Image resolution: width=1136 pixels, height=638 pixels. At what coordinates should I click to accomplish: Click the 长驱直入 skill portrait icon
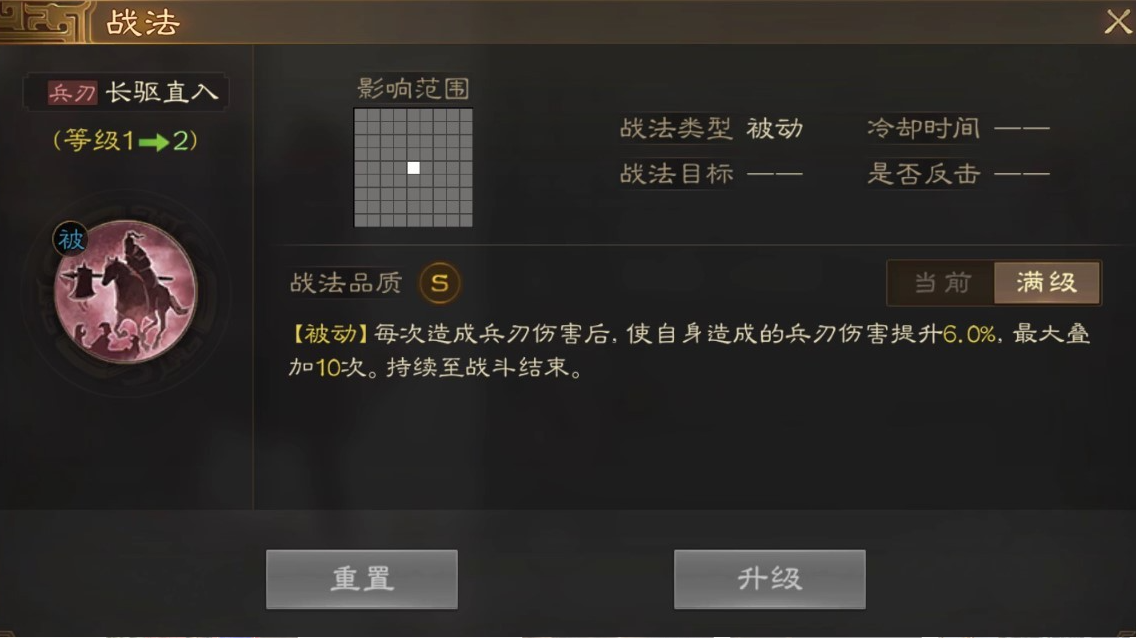pos(125,291)
